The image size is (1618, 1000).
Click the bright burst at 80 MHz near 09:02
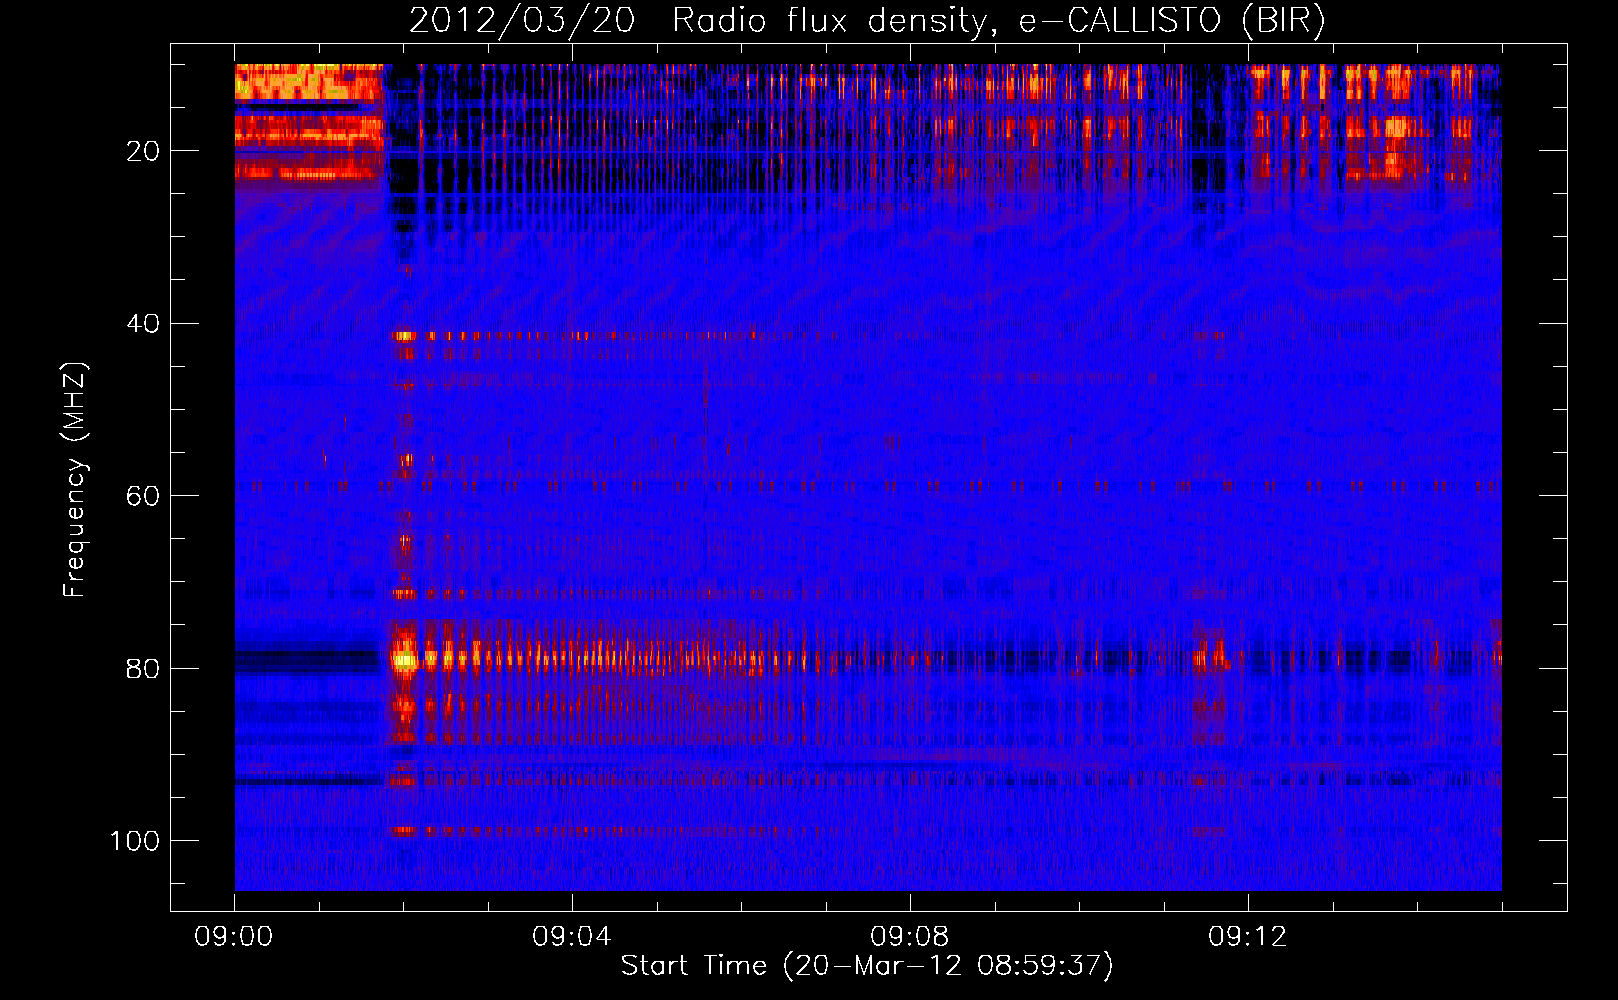coord(404,659)
